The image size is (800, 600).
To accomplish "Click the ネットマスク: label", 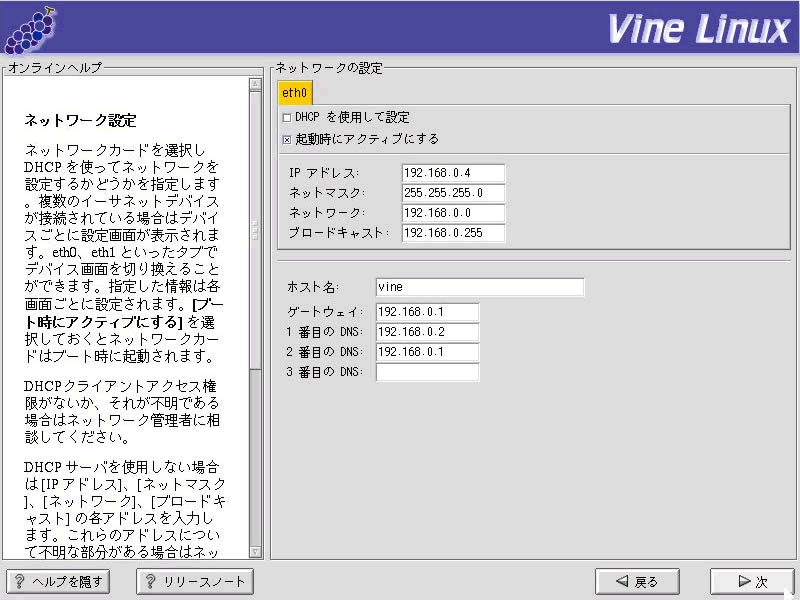I will coord(327,193).
